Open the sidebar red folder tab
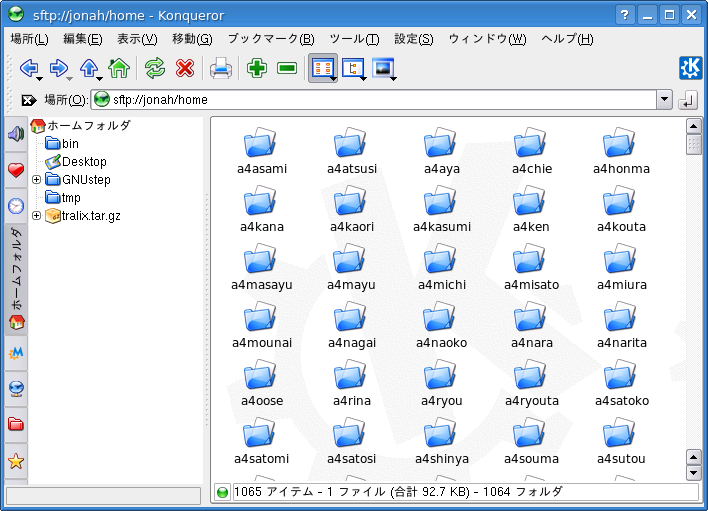708x511 pixels. tap(16, 424)
